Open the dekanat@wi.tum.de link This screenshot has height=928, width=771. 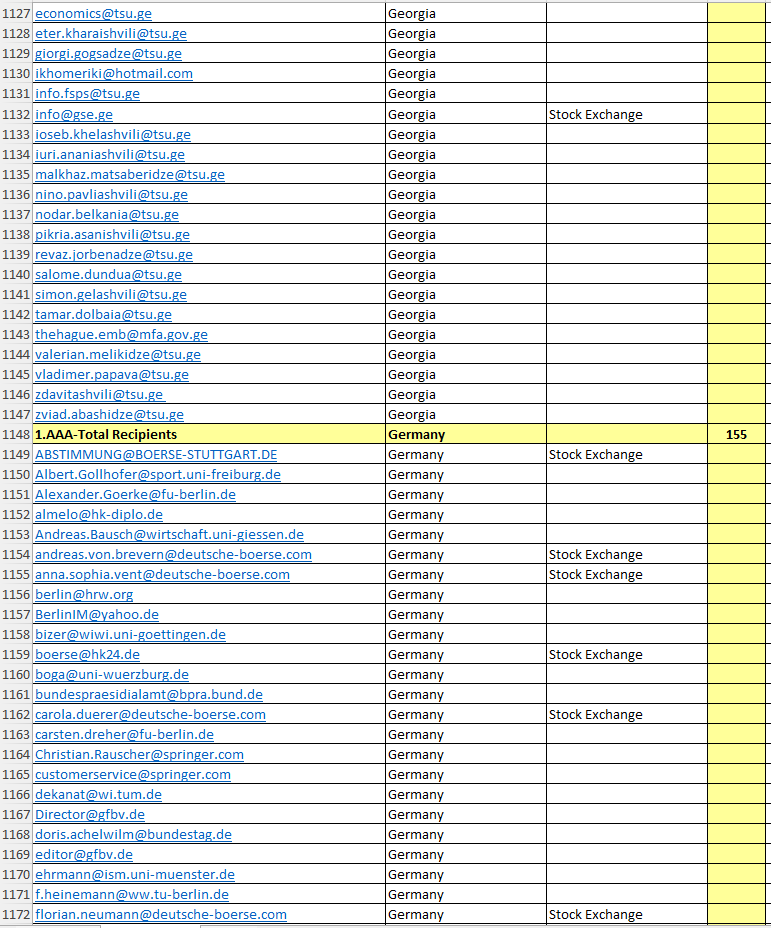98,794
